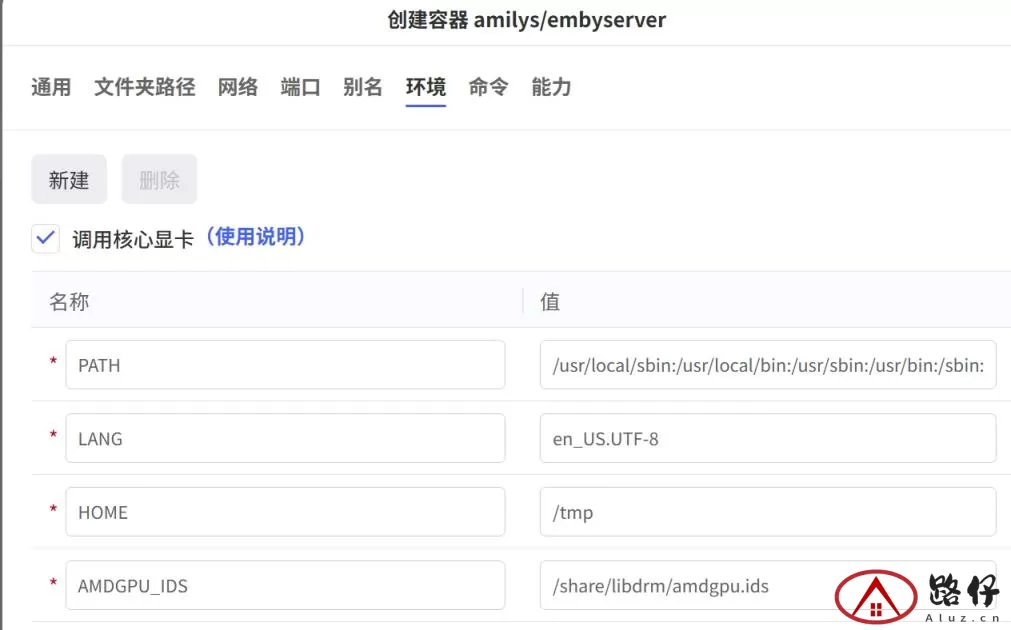Select the 环境 tab

pos(425,87)
